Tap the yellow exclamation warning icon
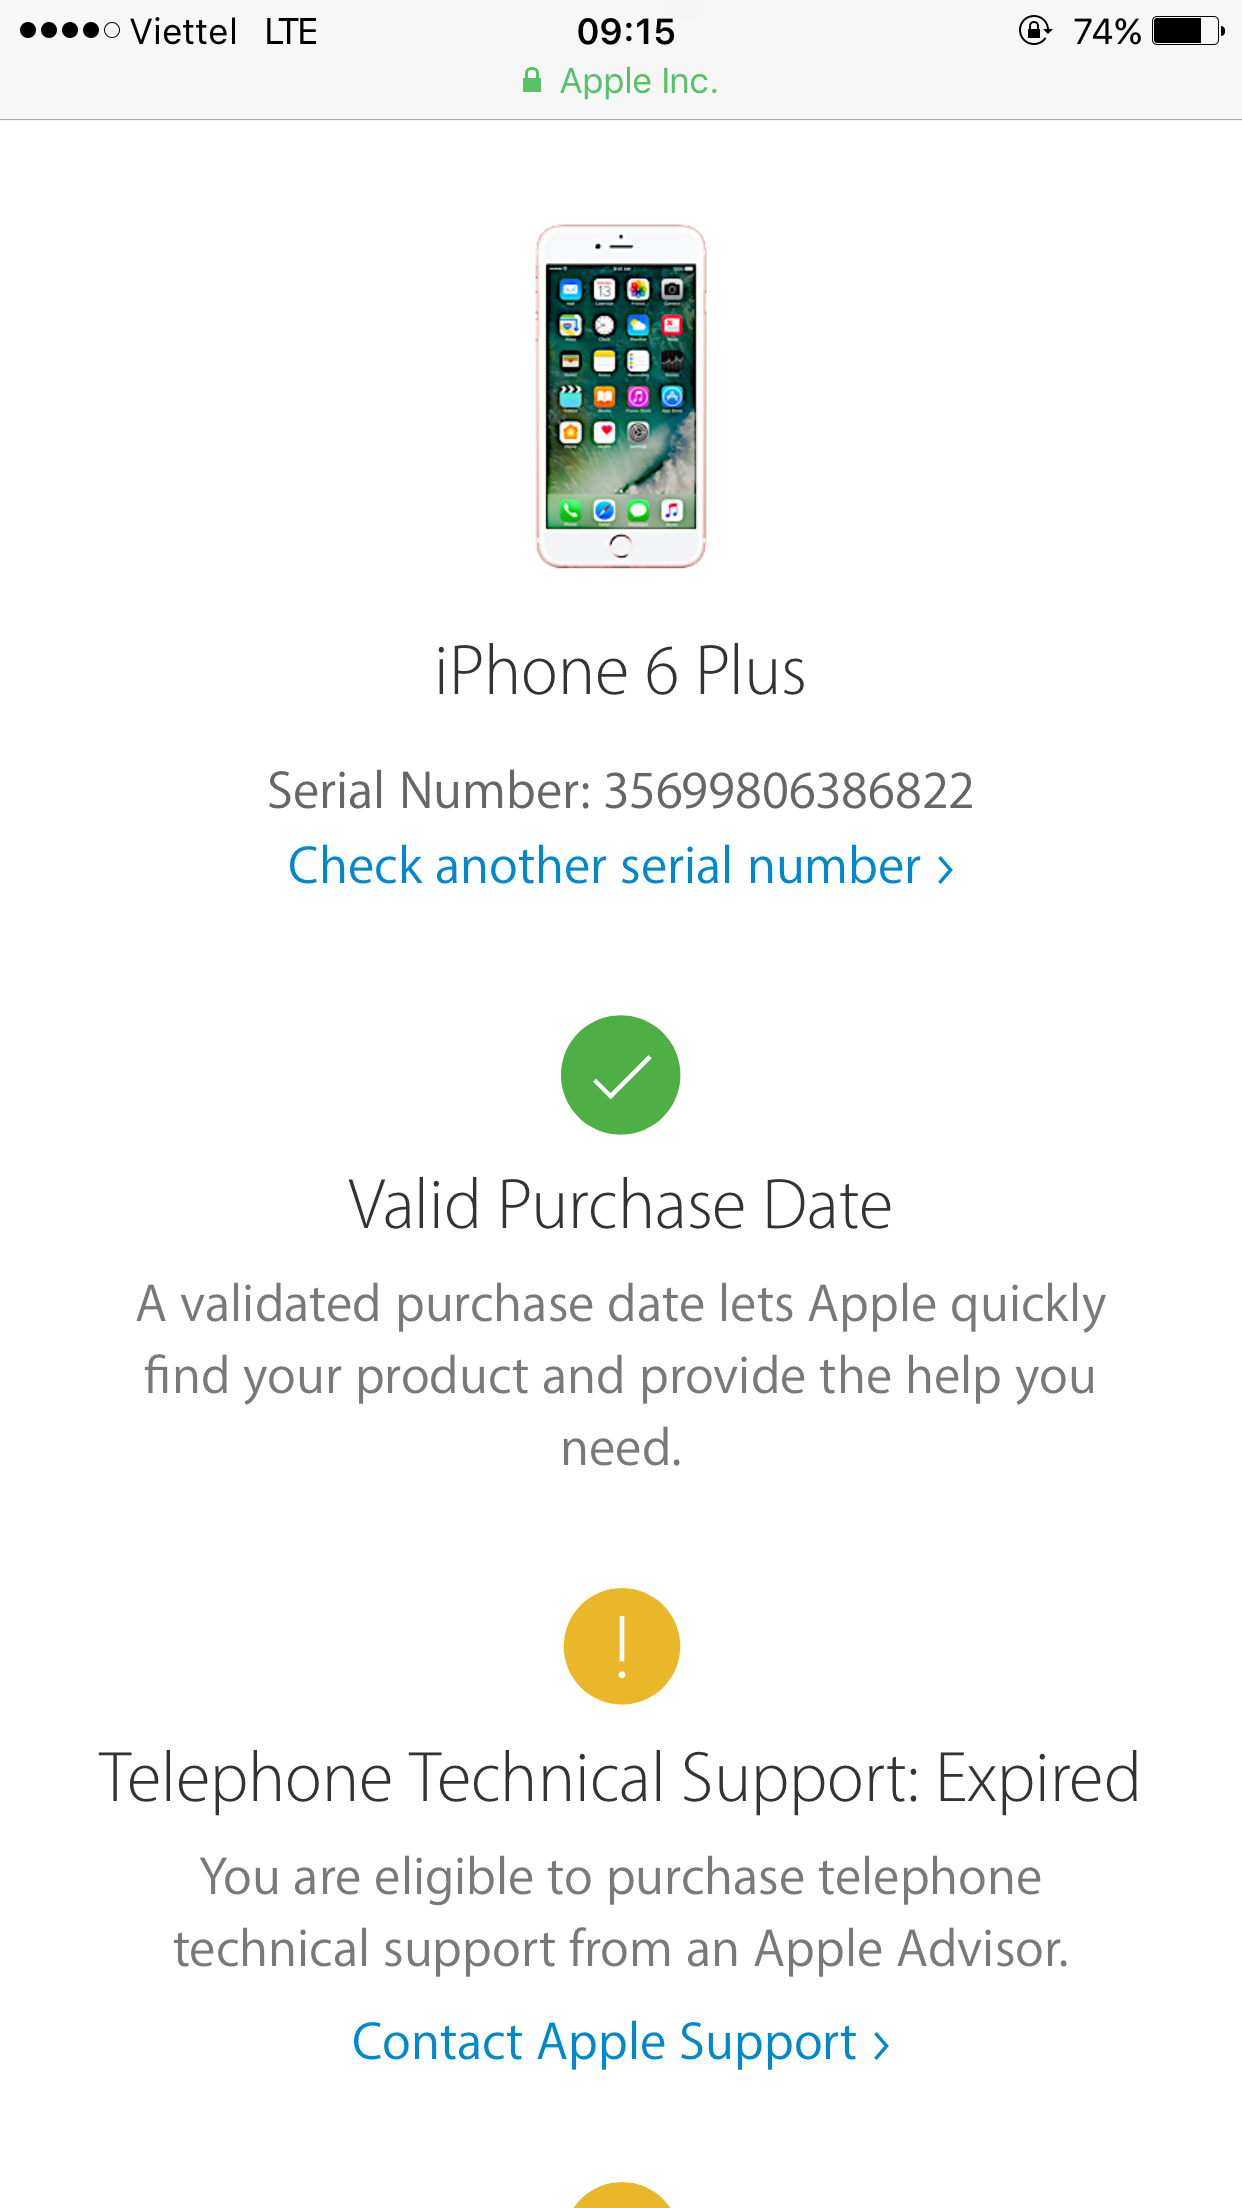This screenshot has width=1242, height=2208. 621,1646
